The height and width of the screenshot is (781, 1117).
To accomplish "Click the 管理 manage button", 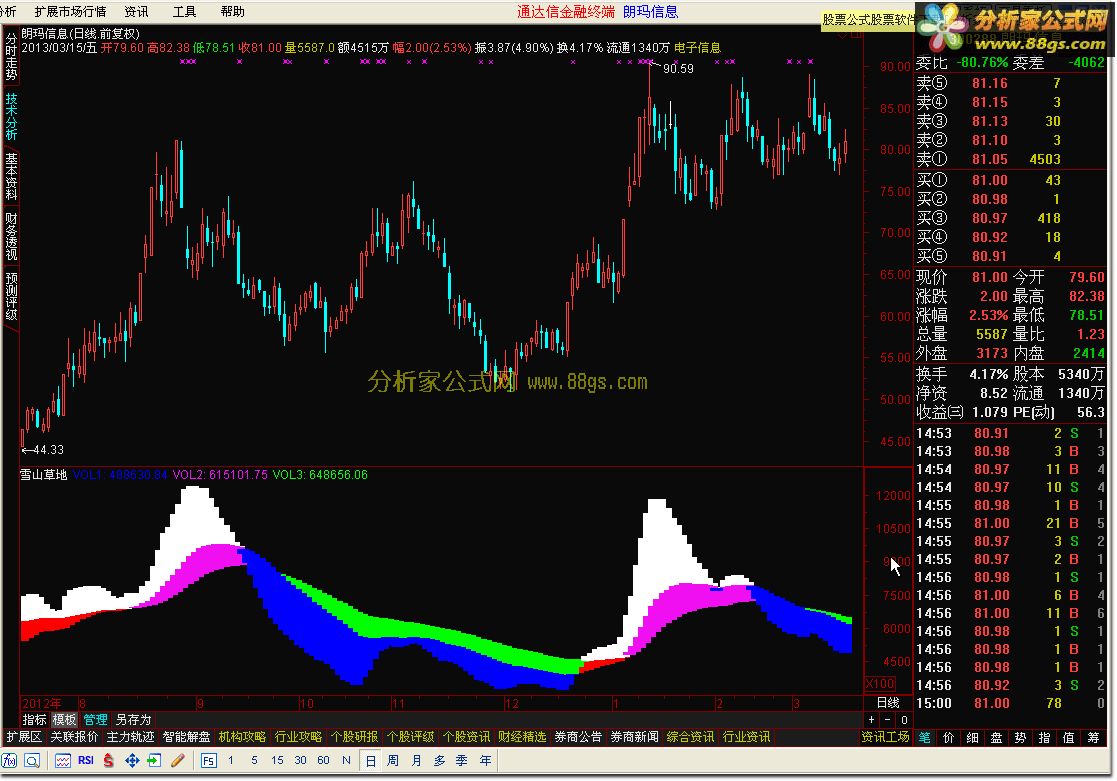I will point(95,720).
